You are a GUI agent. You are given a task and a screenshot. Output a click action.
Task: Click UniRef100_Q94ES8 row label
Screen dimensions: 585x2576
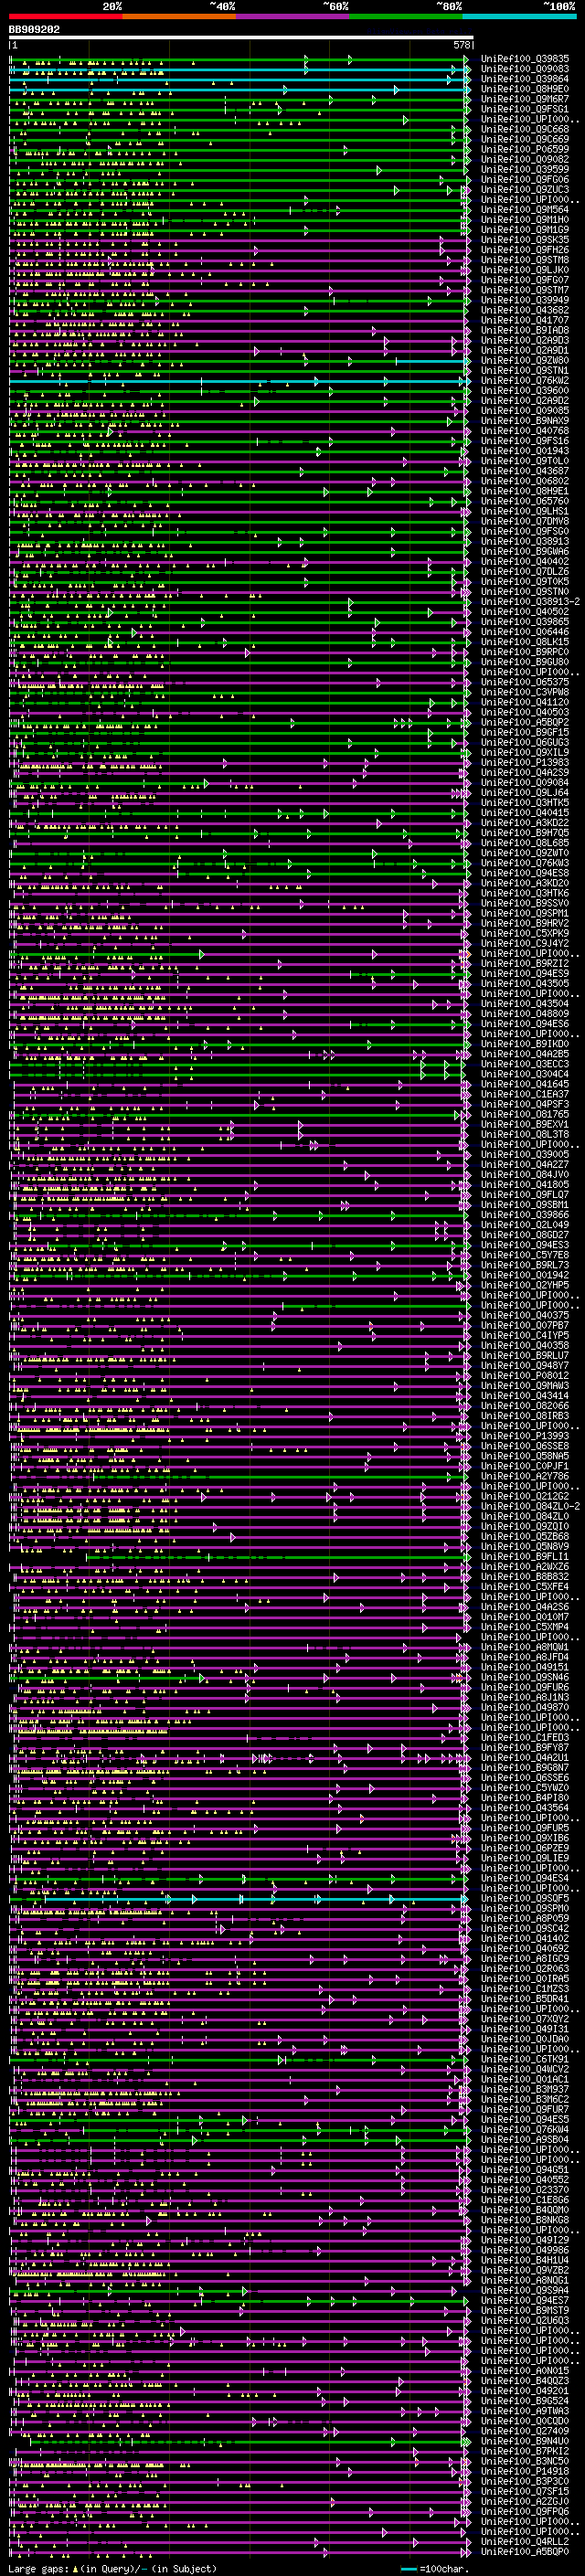pos(525,873)
